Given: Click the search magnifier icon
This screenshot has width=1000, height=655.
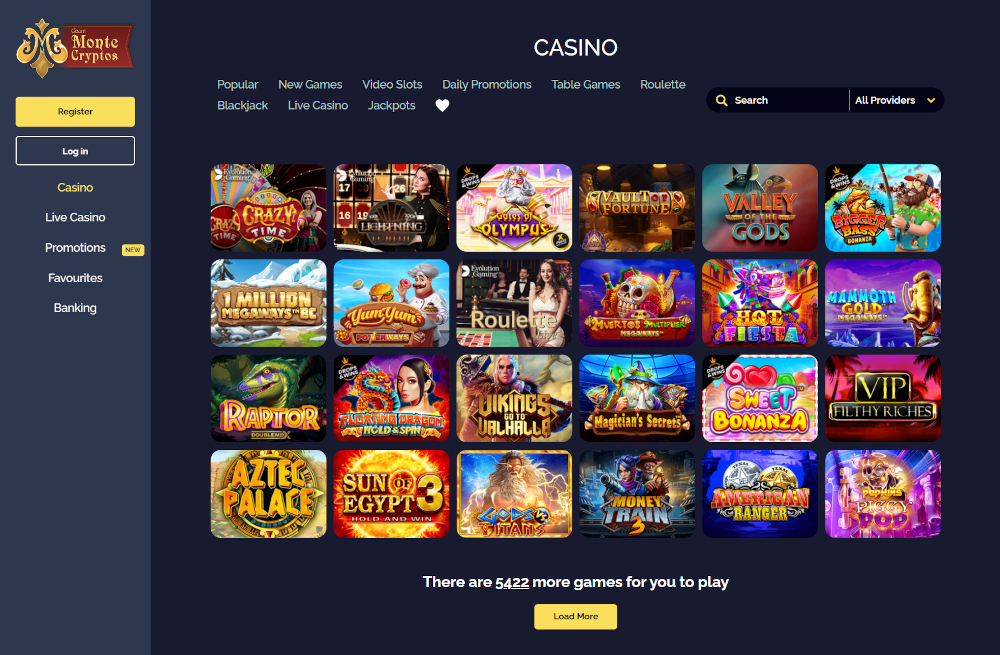Looking at the screenshot, I should 721,100.
